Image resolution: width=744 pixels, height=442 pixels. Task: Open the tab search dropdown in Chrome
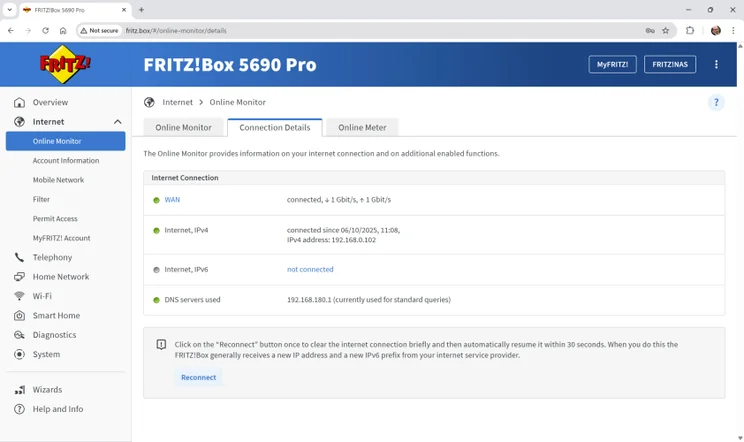10,10
